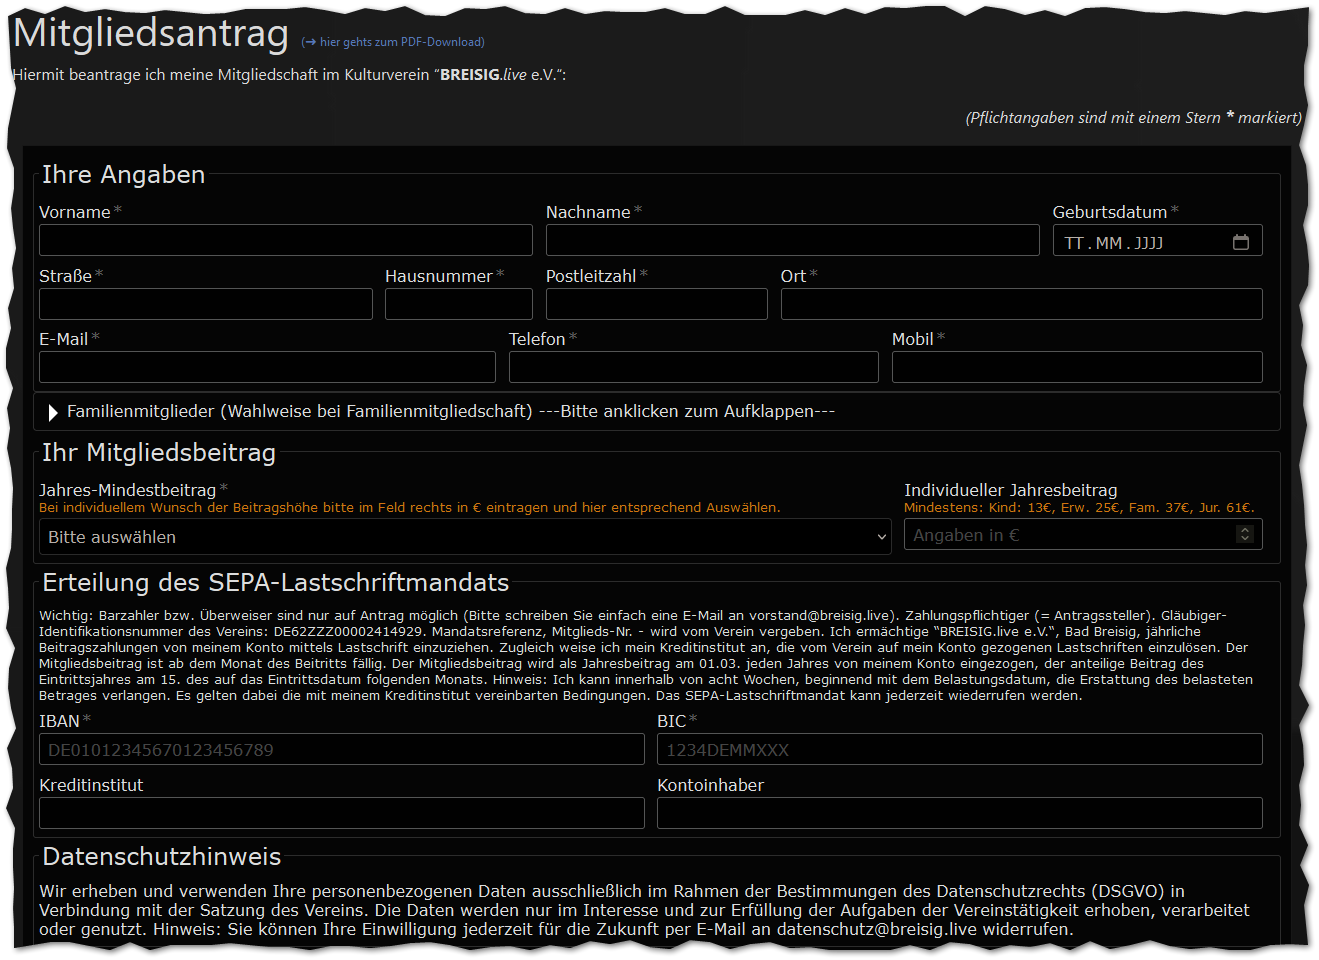
Task: Click the stepper arrows in Individueller Jahresbeitrag
Action: (1245, 535)
